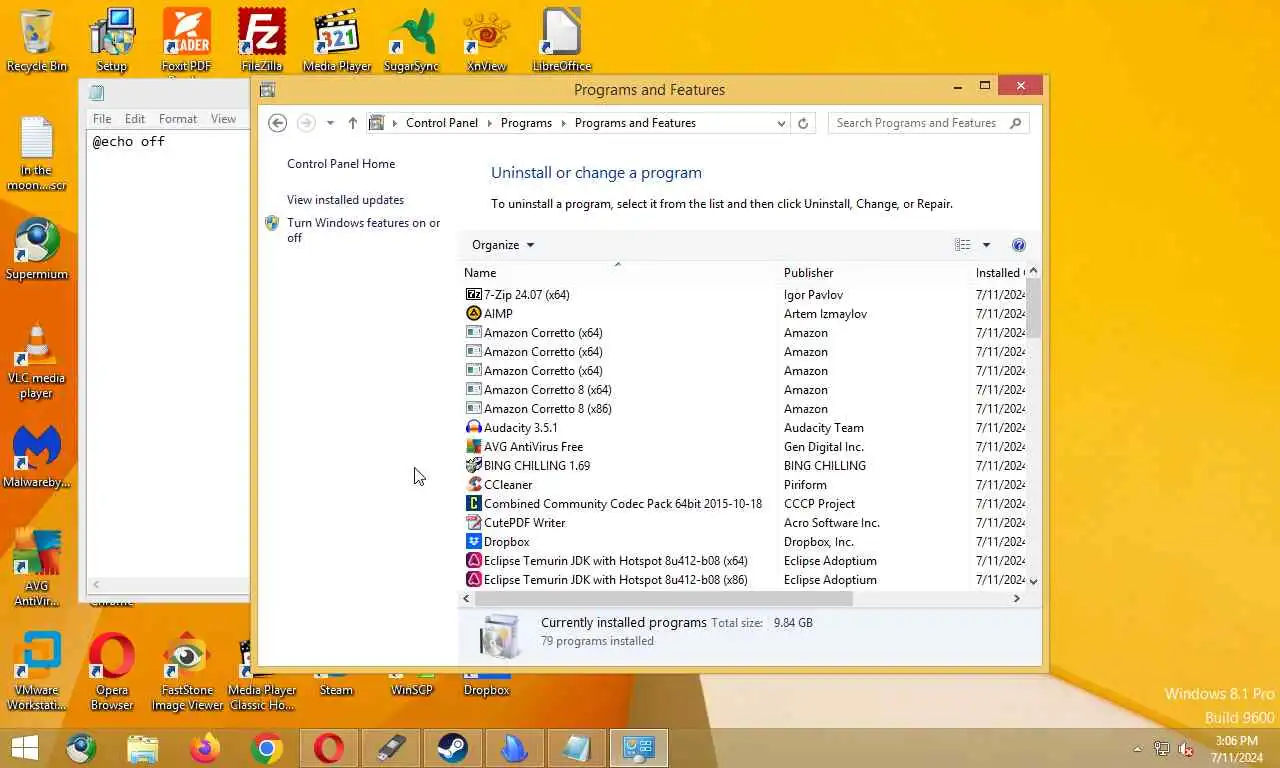
Task: Launch Supermium desktop shortcut
Action: point(37,250)
